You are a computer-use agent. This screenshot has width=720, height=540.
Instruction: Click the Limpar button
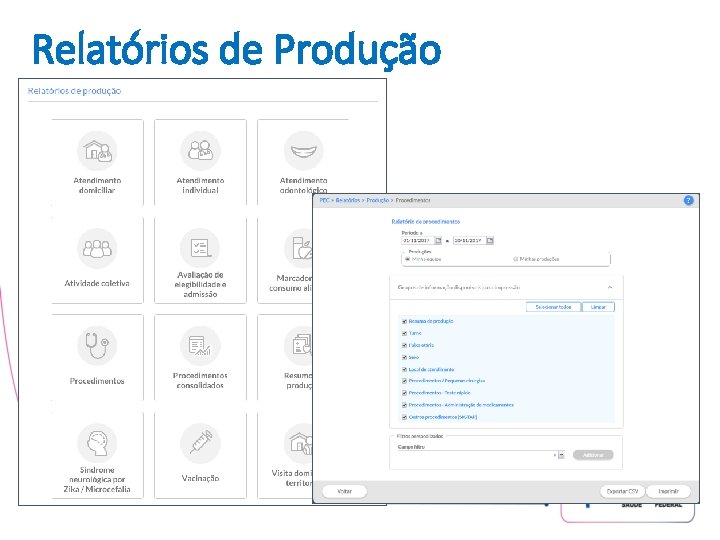coord(598,307)
